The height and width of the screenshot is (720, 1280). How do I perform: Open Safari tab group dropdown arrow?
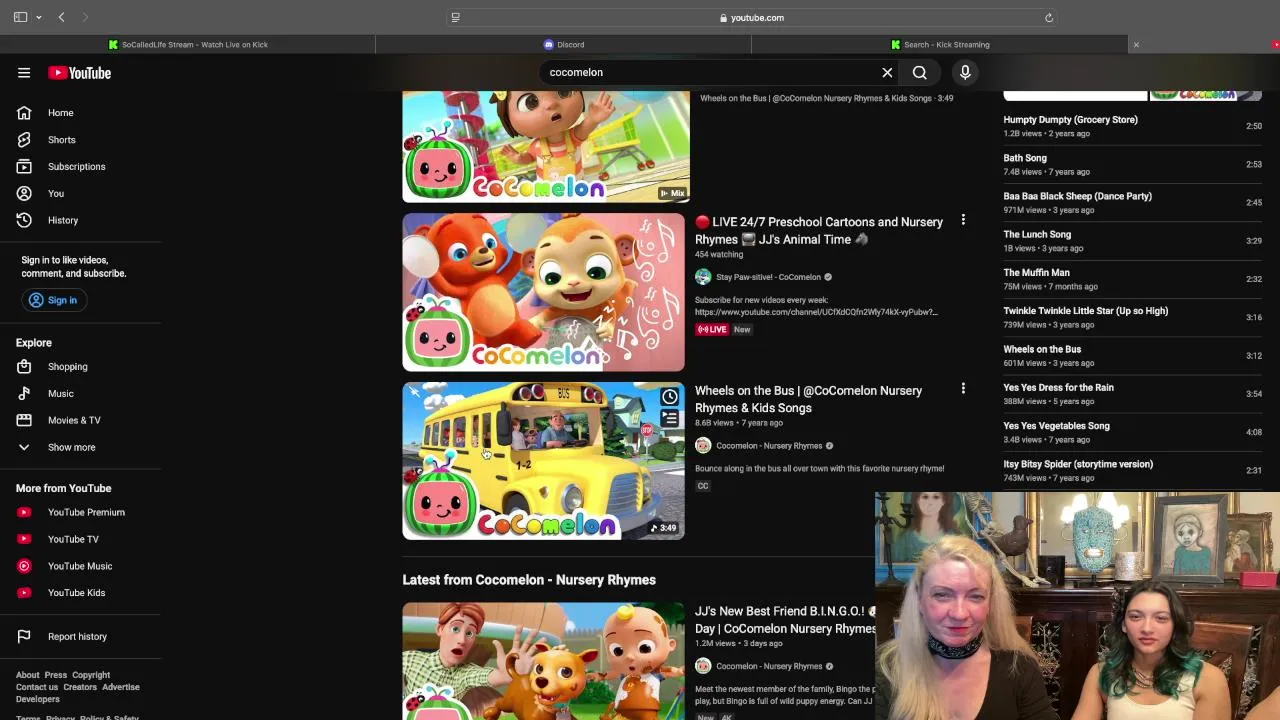39,17
